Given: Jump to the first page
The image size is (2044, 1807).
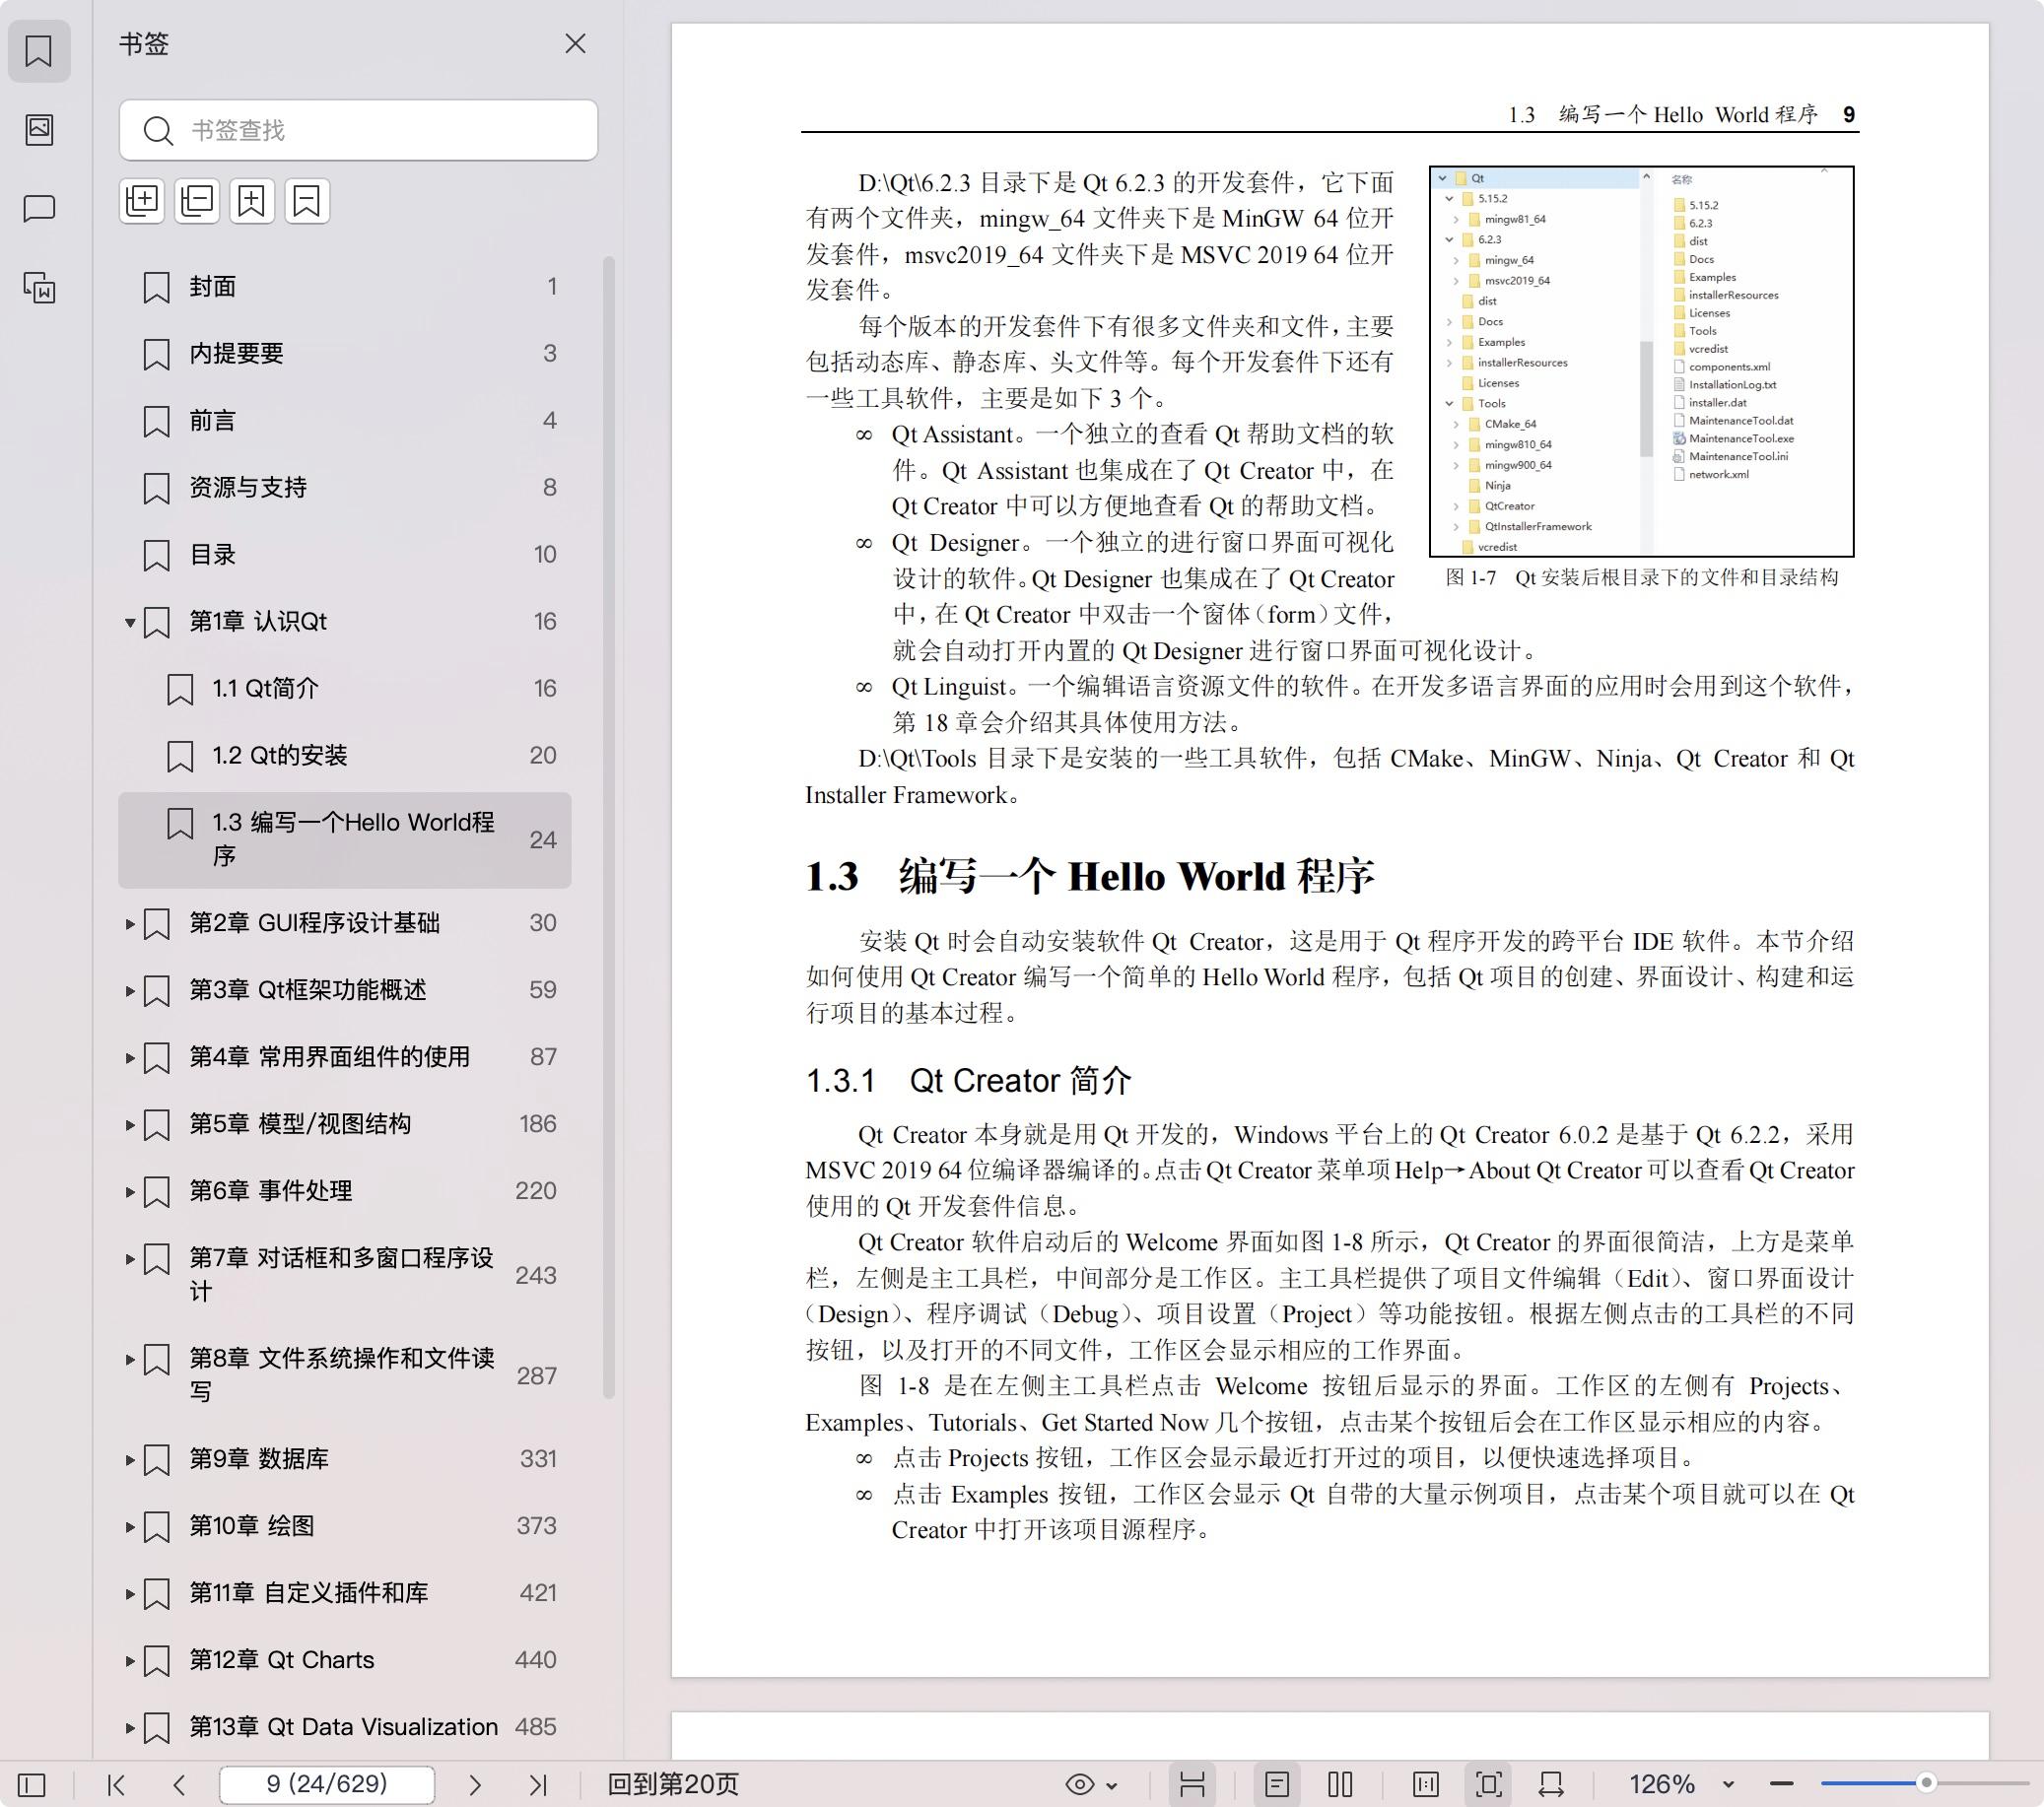Looking at the screenshot, I should [116, 1785].
